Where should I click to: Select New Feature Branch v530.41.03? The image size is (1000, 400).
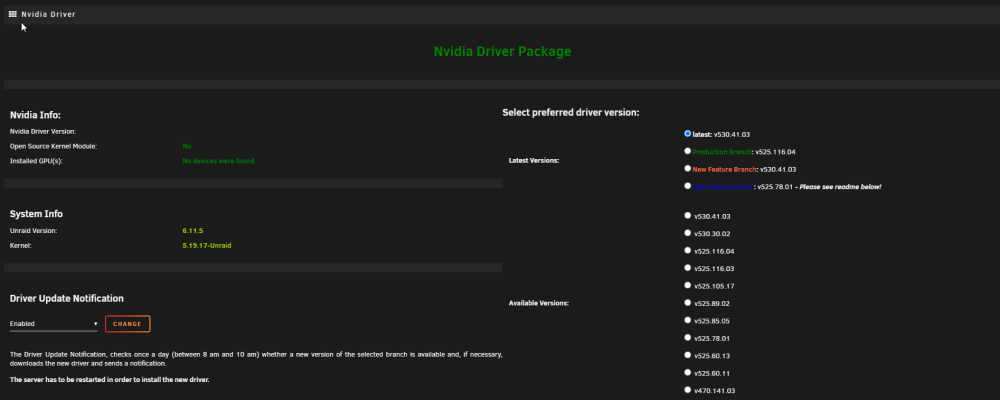click(x=688, y=168)
